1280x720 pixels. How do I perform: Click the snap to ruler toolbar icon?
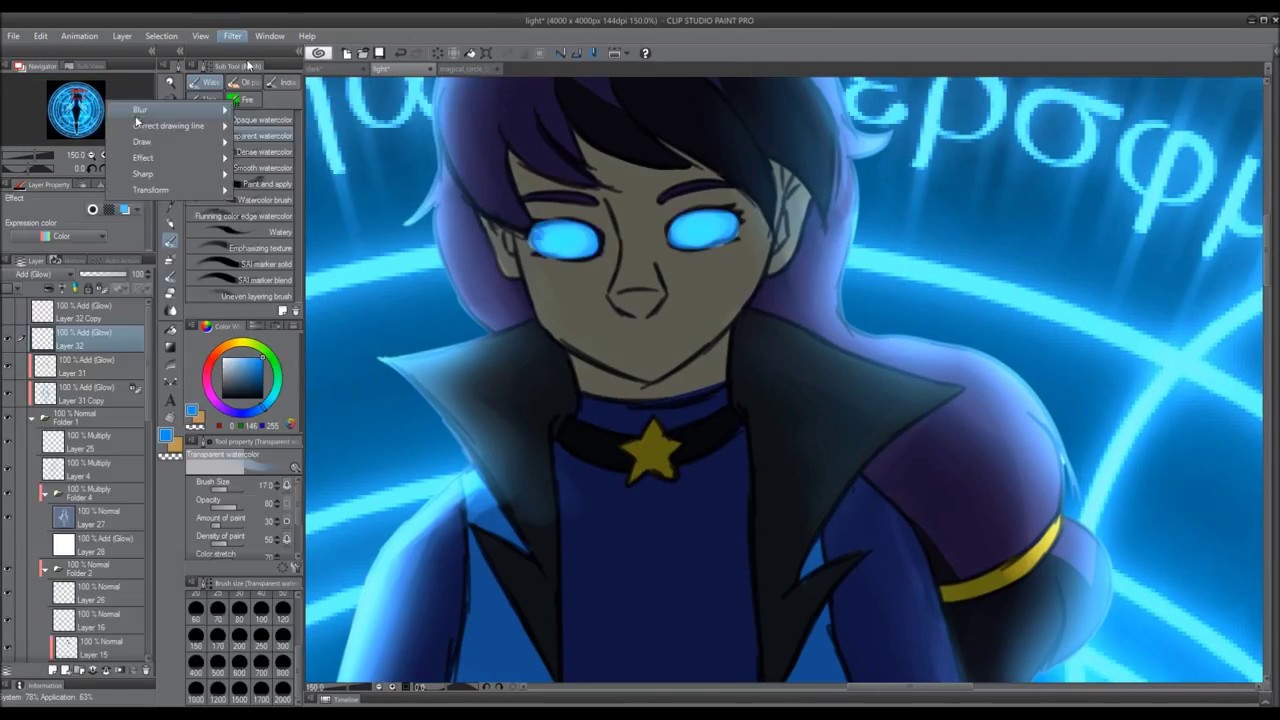(561, 53)
